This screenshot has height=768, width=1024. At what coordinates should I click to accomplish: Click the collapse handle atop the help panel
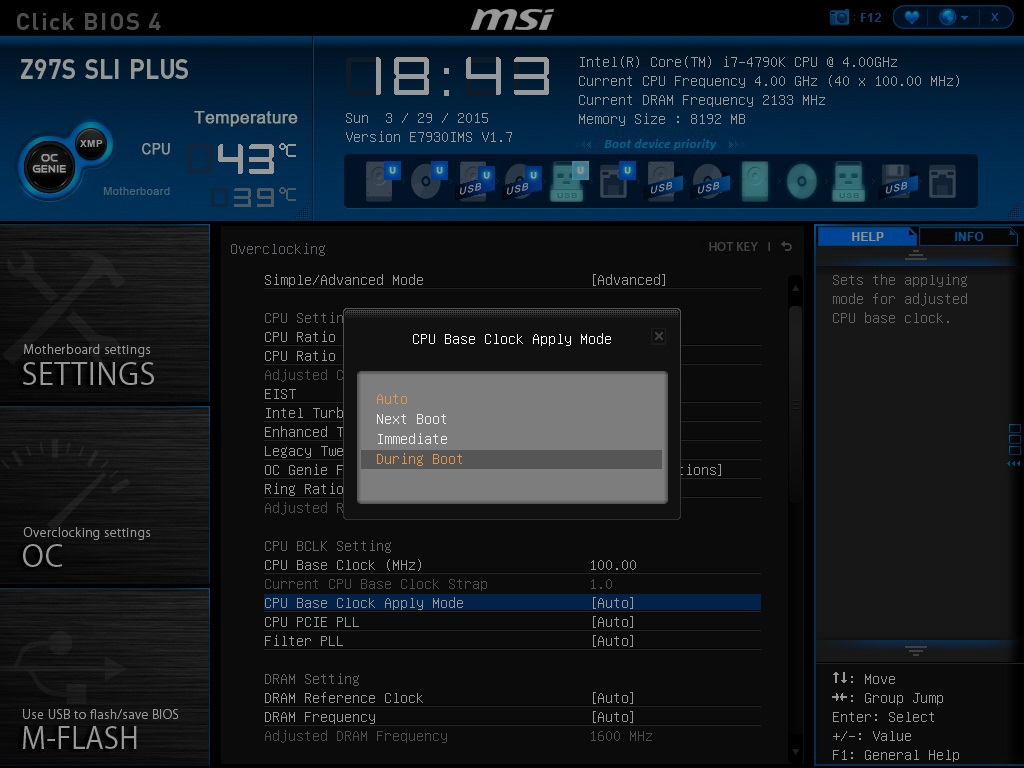(x=916, y=255)
